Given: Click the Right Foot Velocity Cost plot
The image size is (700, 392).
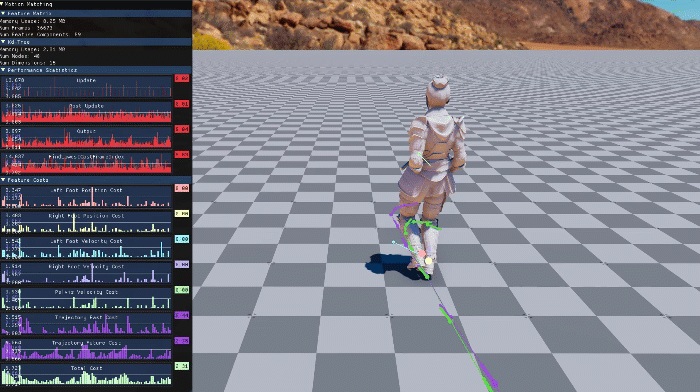Looking at the screenshot, I should pos(86,273).
